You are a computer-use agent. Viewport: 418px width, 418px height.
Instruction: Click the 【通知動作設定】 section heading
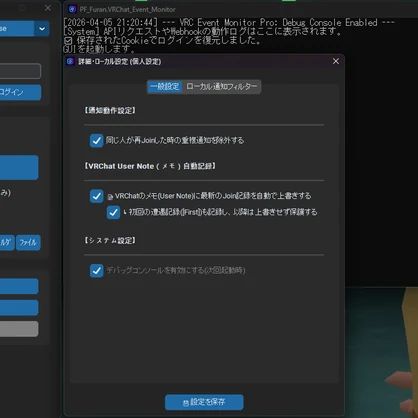tap(110, 110)
